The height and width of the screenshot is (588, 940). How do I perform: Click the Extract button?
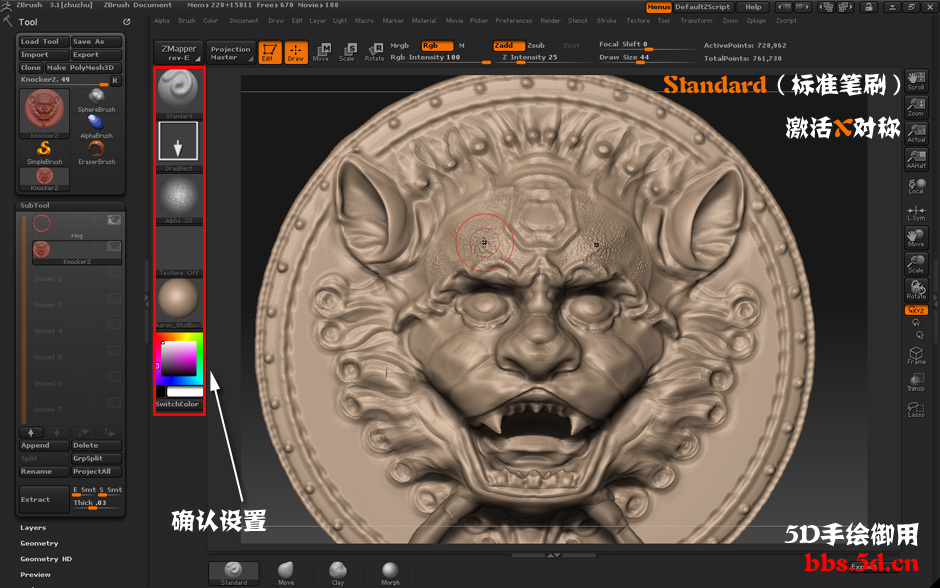coord(44,499)
